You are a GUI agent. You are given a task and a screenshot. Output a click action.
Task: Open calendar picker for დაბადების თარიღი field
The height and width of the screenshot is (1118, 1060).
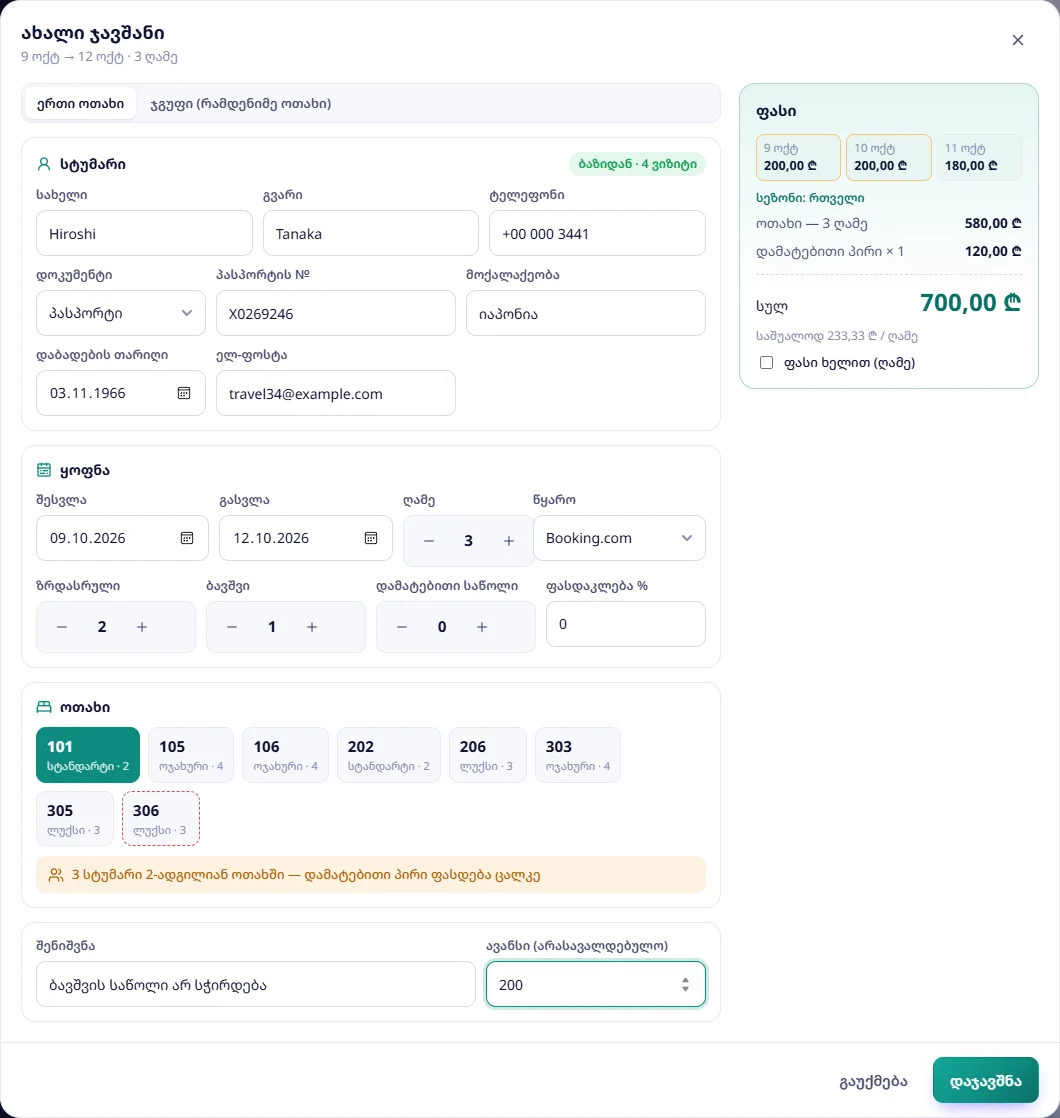[x=184, y=393]
